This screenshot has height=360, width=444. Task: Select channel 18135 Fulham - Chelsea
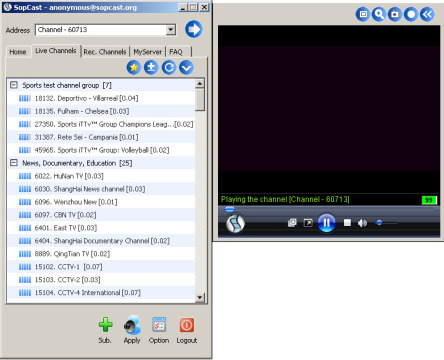101,111
